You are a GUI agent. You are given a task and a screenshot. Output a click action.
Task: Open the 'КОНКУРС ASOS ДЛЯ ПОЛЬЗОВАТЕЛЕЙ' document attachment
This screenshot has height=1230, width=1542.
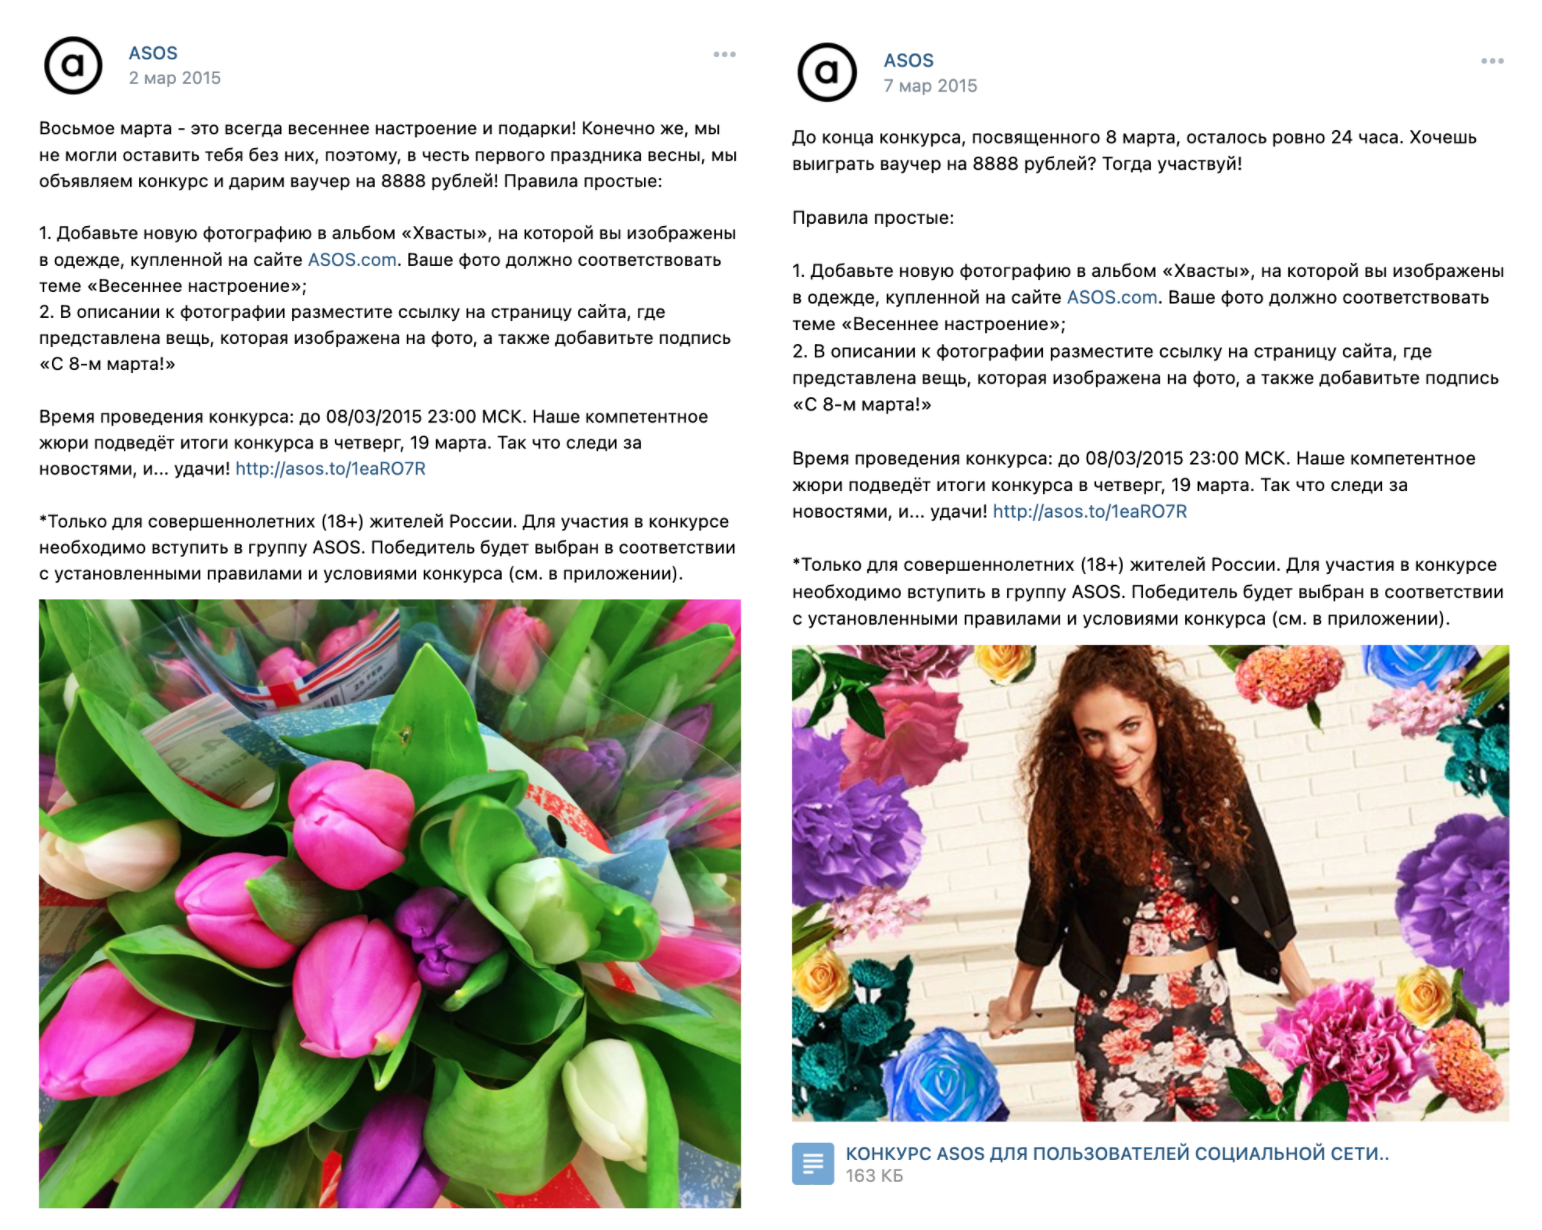pyautogui.click(x=1117, y=1153)
